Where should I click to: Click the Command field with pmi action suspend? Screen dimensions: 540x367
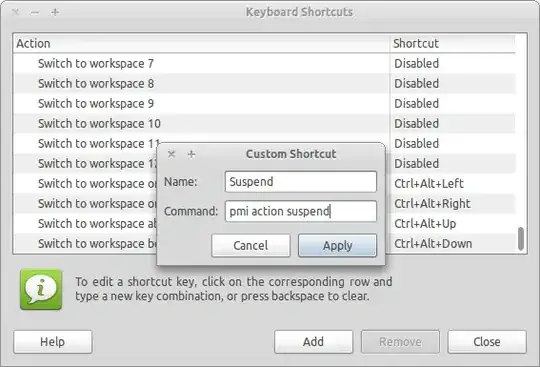pos(301,211)
